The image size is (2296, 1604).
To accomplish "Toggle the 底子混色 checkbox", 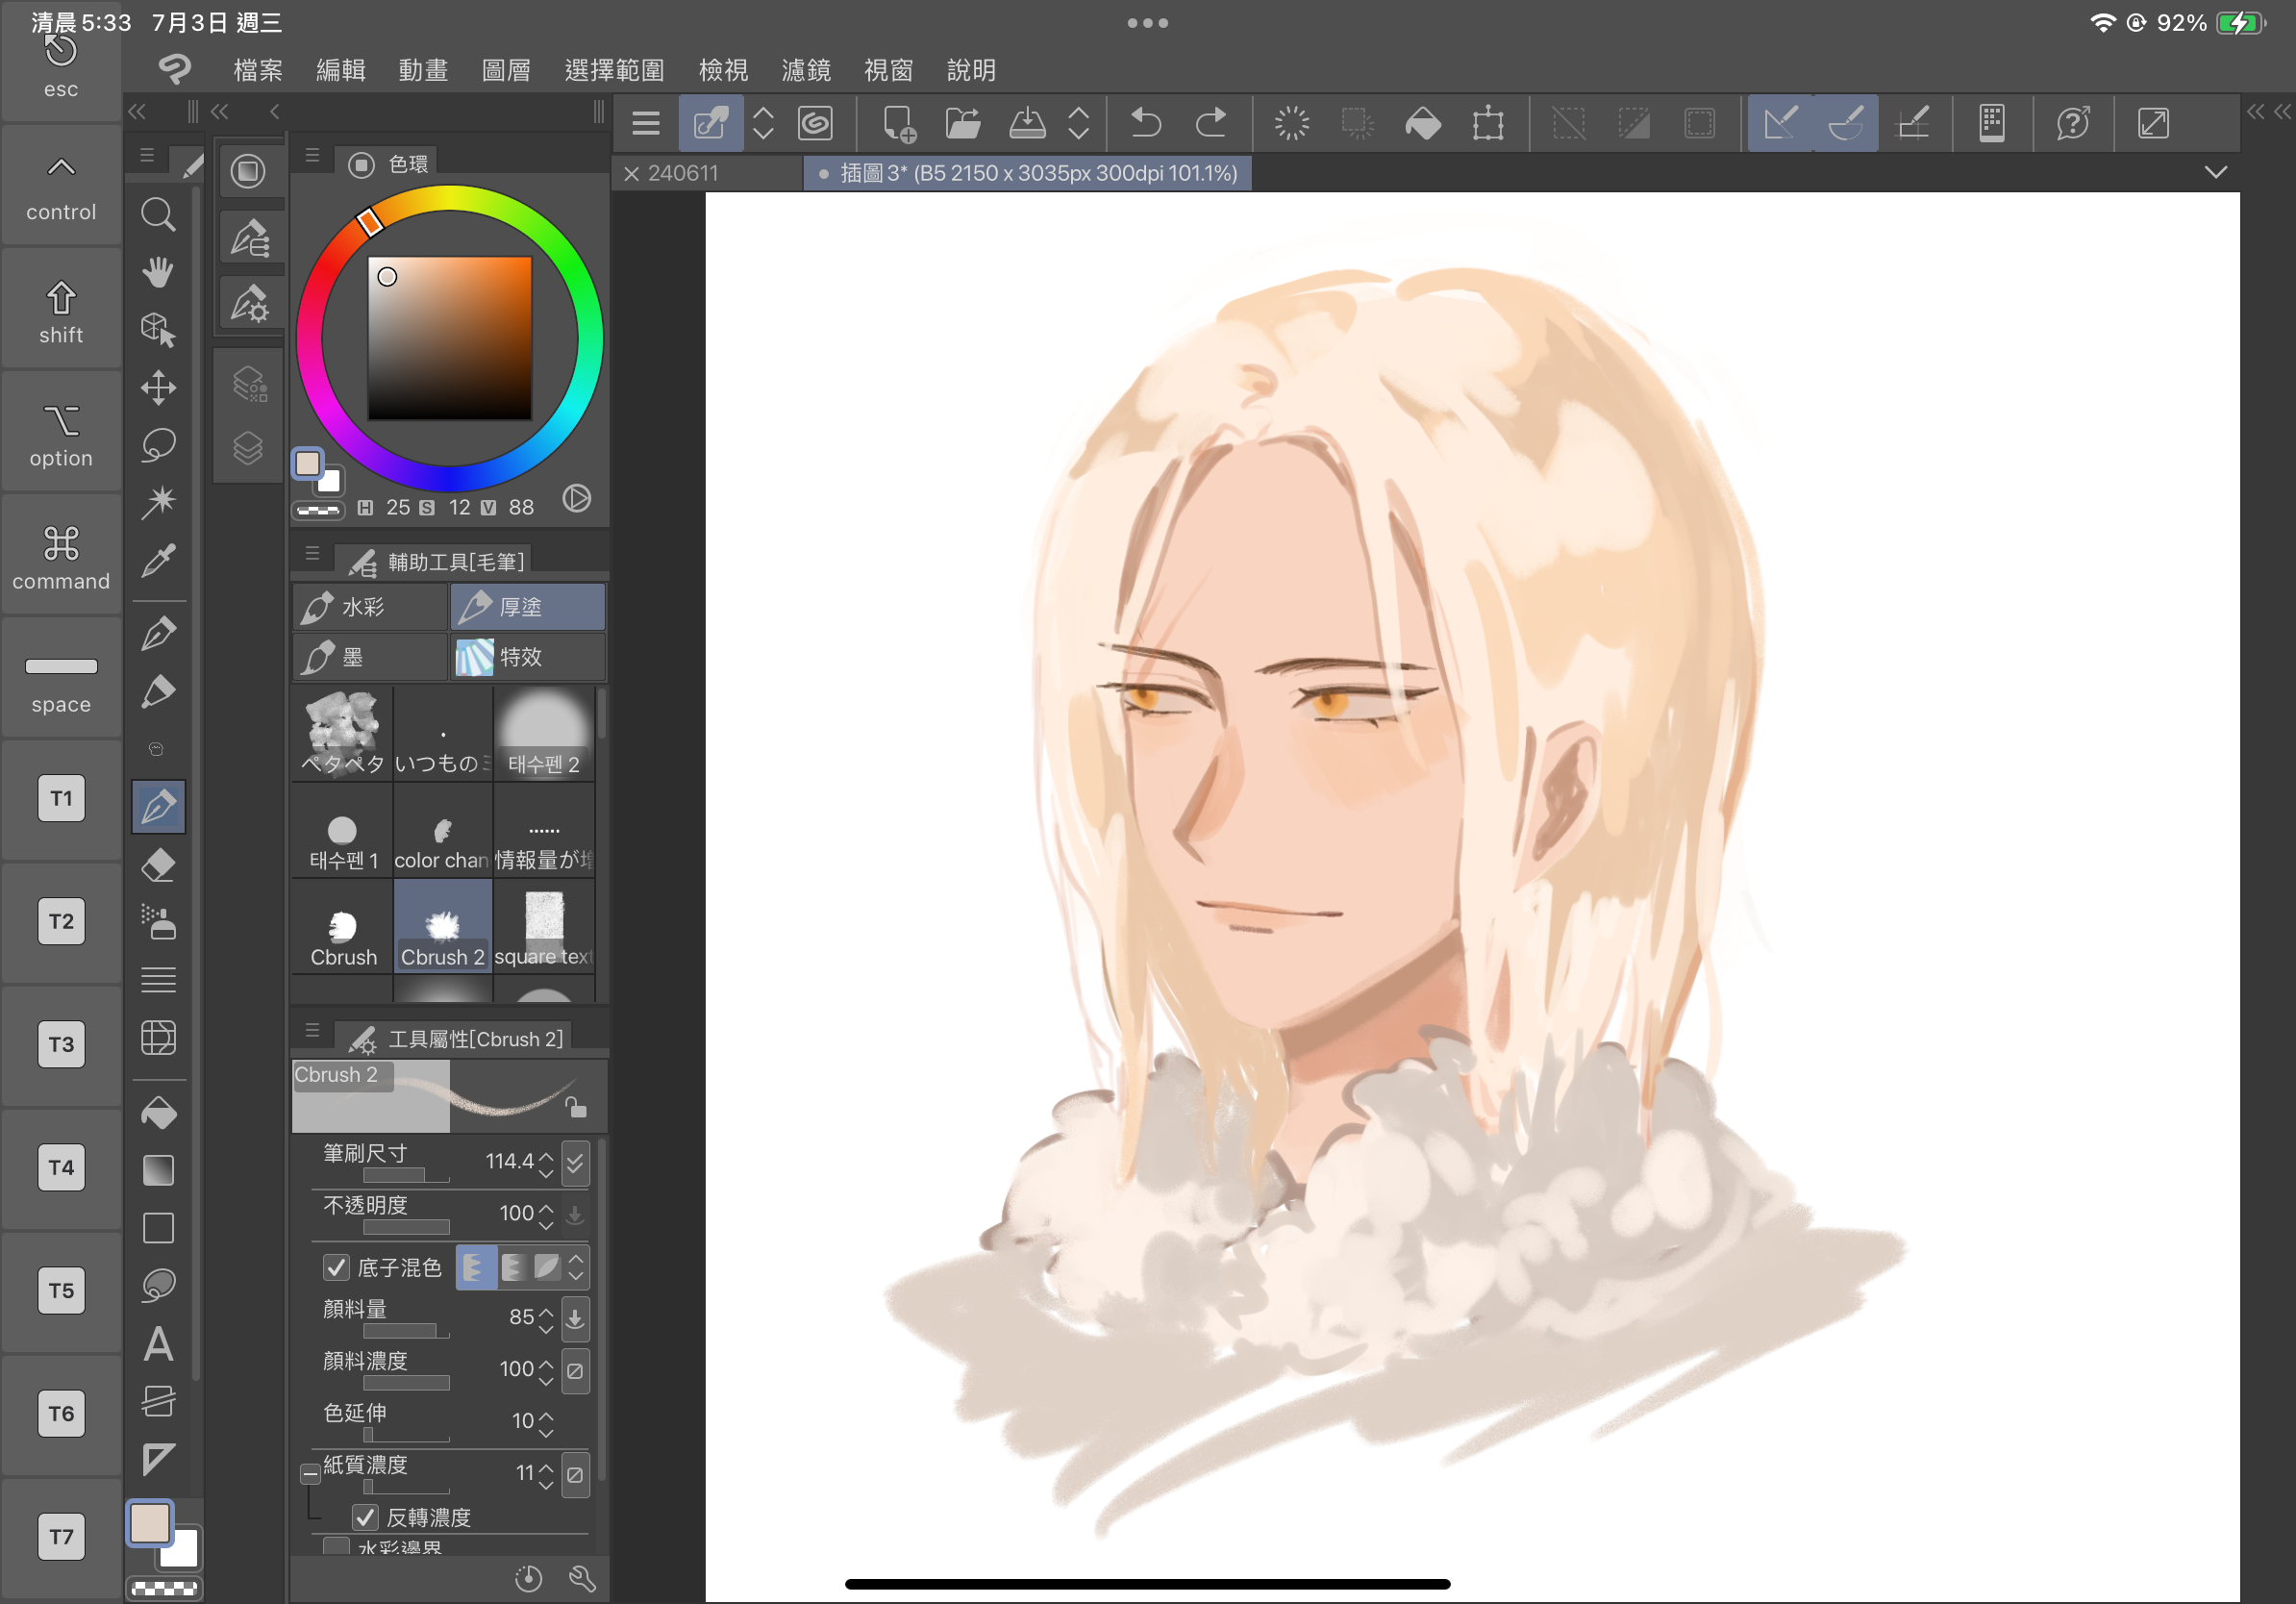I will coord(336,1268).
